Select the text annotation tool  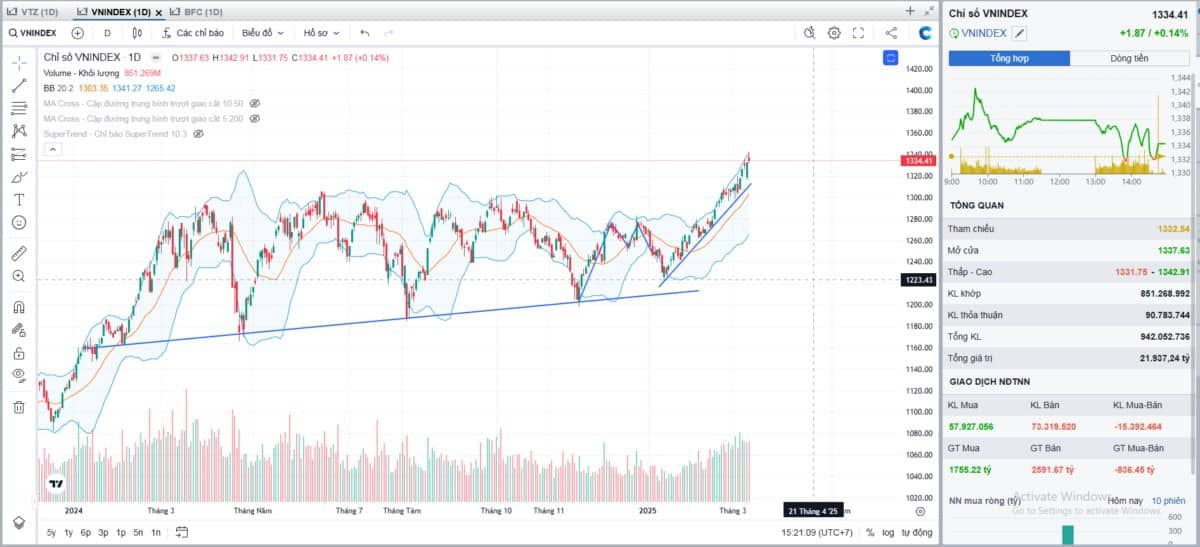click(x=19, y=199)
